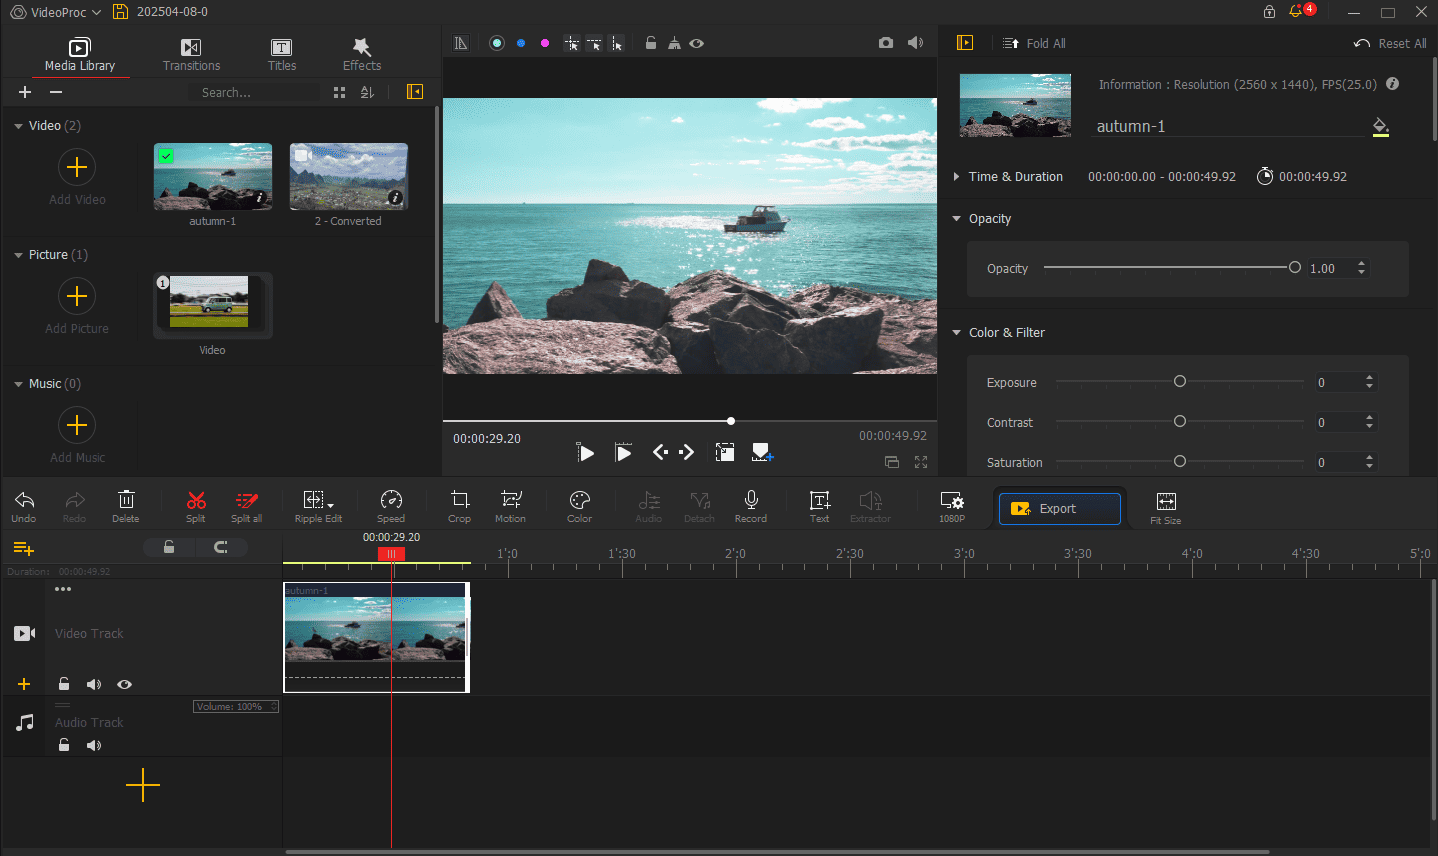
Task: Collapse the Video group in library
Action: tap(18, 126)
